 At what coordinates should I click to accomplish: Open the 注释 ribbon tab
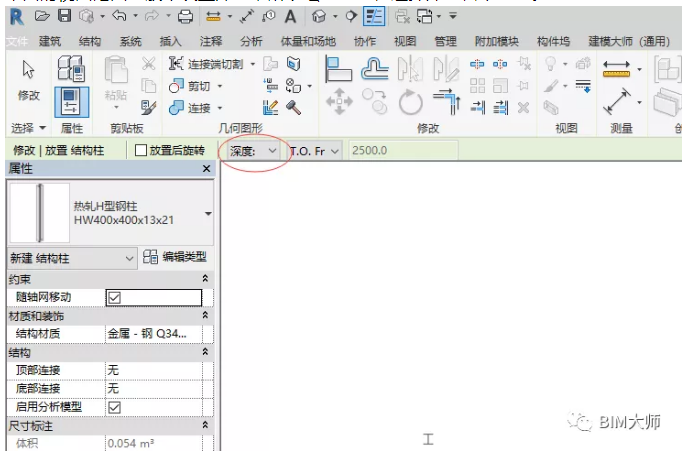[211, 42]
